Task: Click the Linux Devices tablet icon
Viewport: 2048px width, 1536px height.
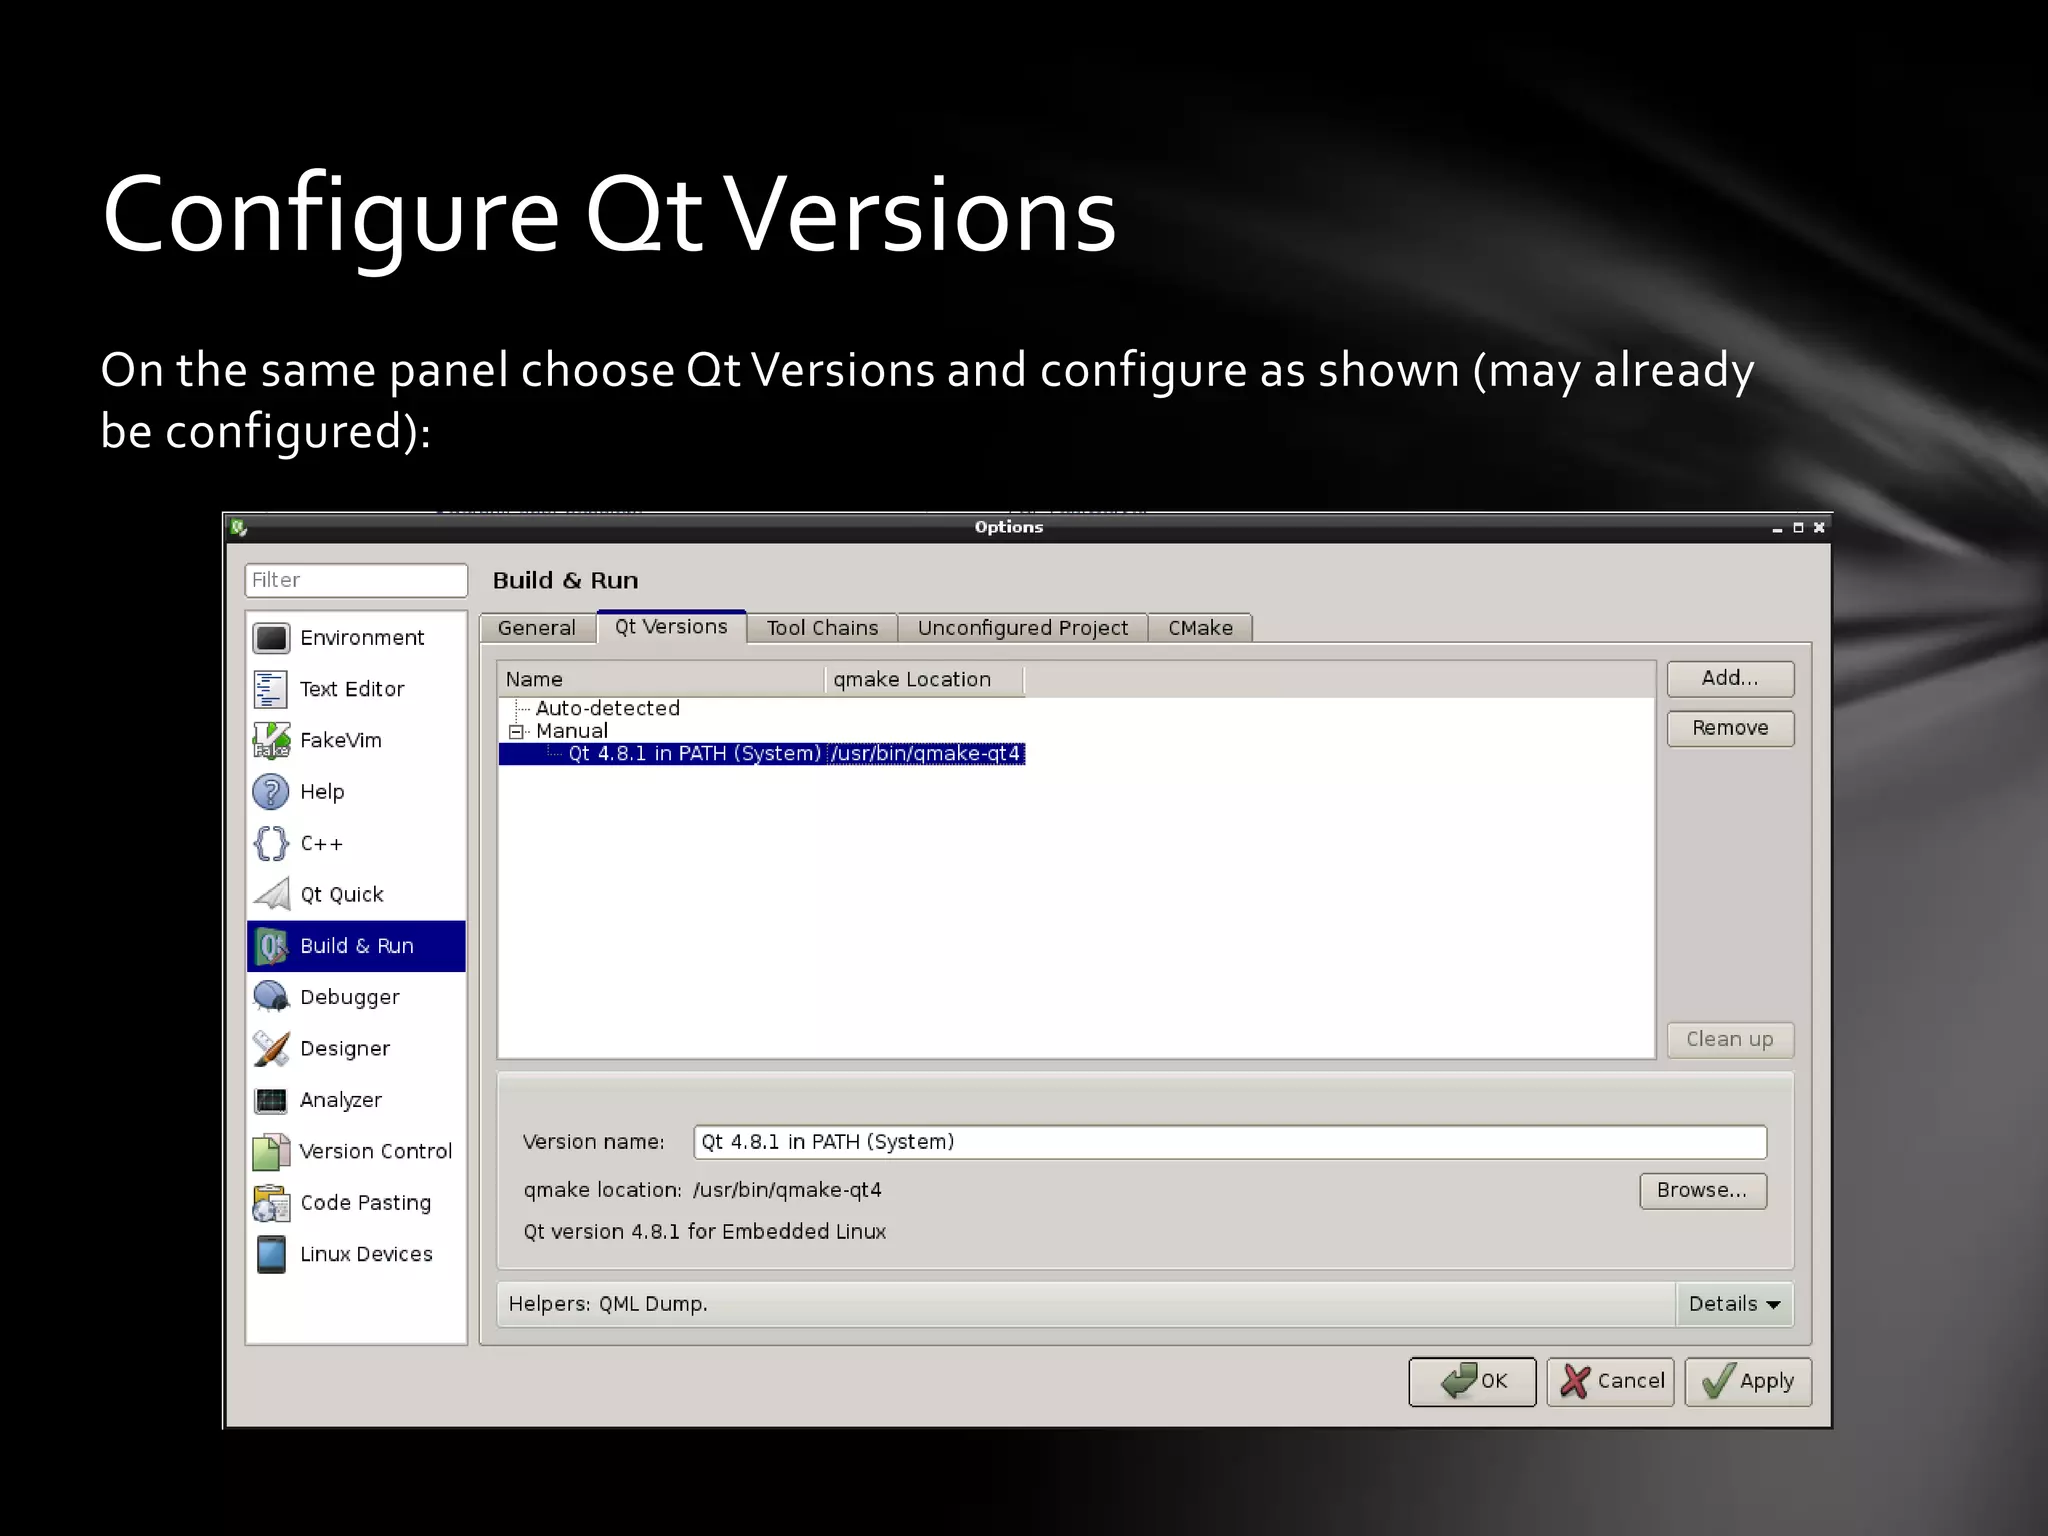Action: point(271,1254)
